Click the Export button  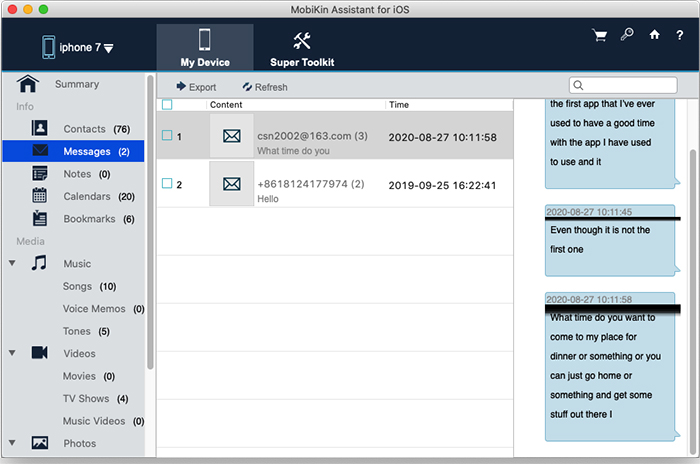point(196,87)
